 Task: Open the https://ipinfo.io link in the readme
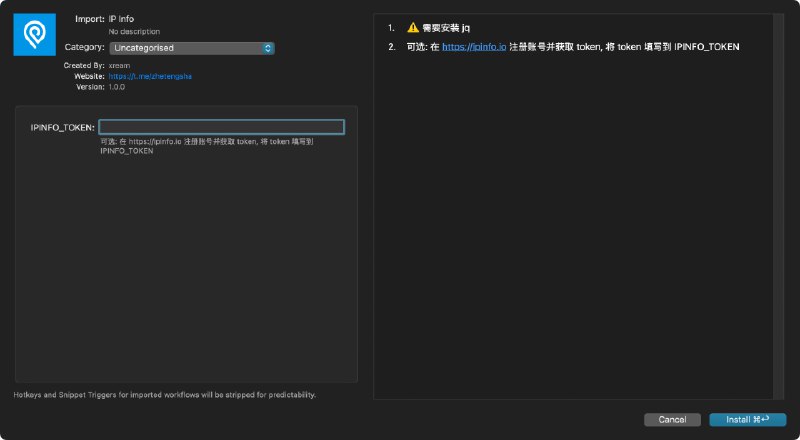pyautogui.click(x=474, y=47)
